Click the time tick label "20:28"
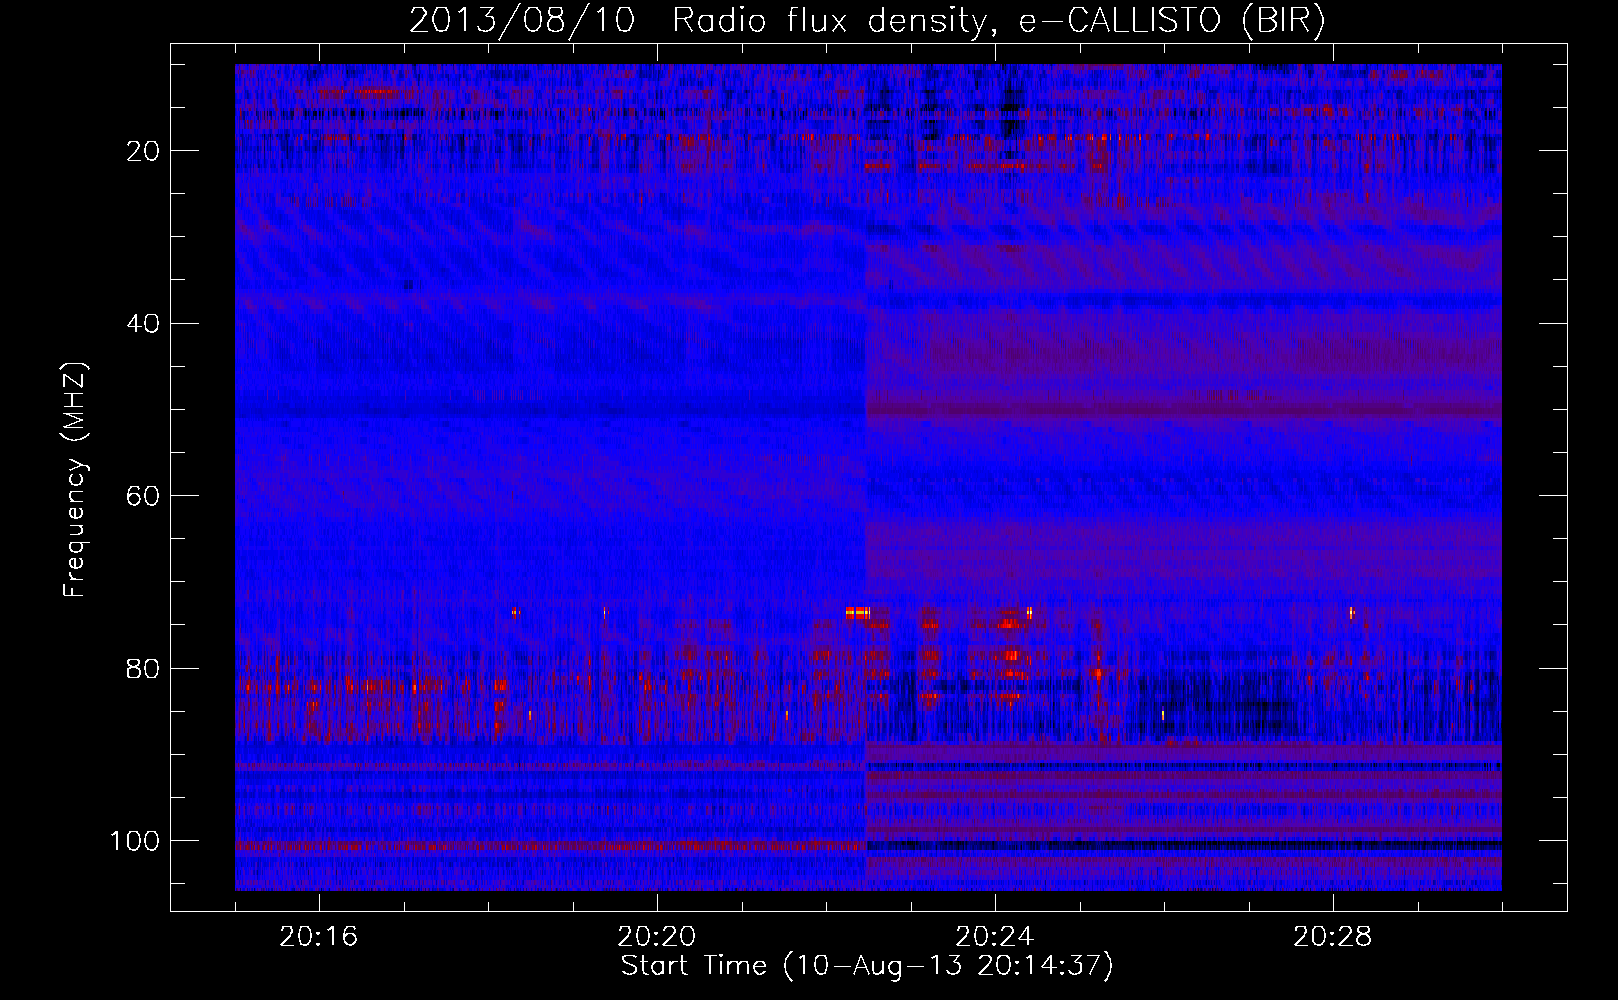This screenshot has height=1000, width=1618. pyautogui.click(x=1333, y=937)
